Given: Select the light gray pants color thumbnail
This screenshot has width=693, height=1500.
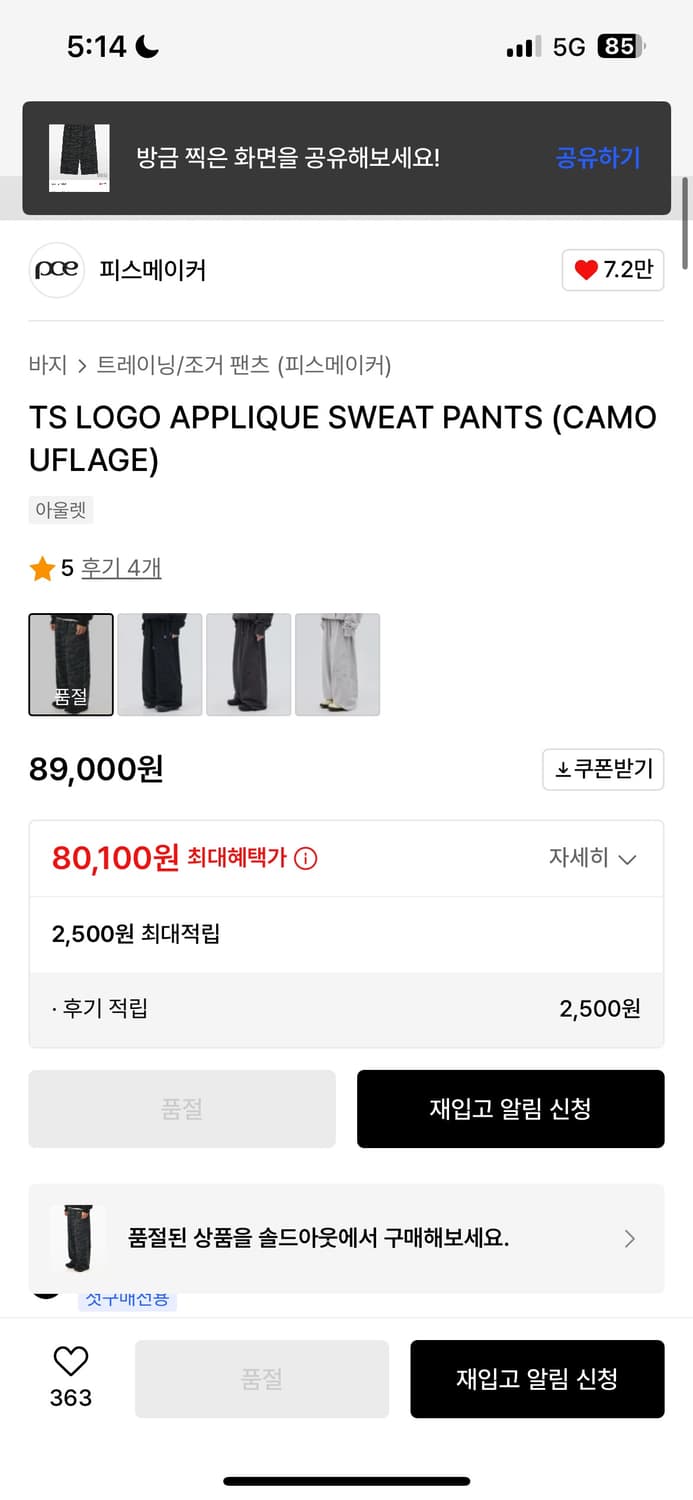Looking at the screenshot, I should (x=336, y=664).
